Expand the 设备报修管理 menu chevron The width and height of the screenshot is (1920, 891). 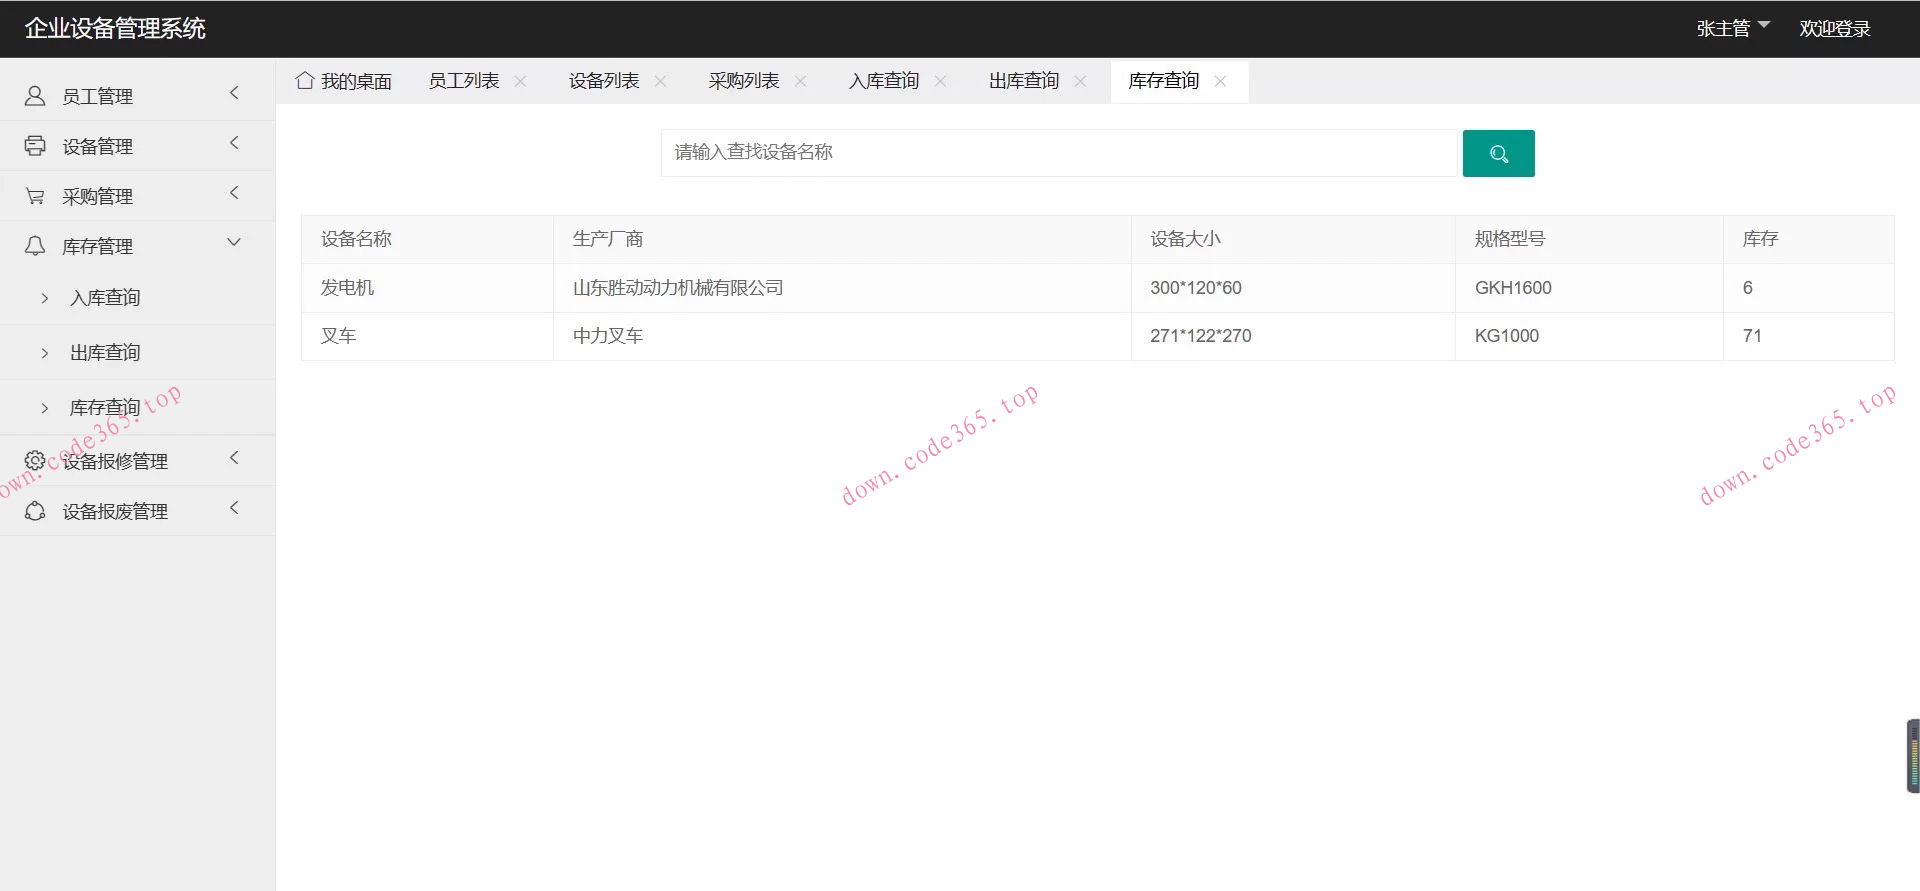tap(234, 458)
